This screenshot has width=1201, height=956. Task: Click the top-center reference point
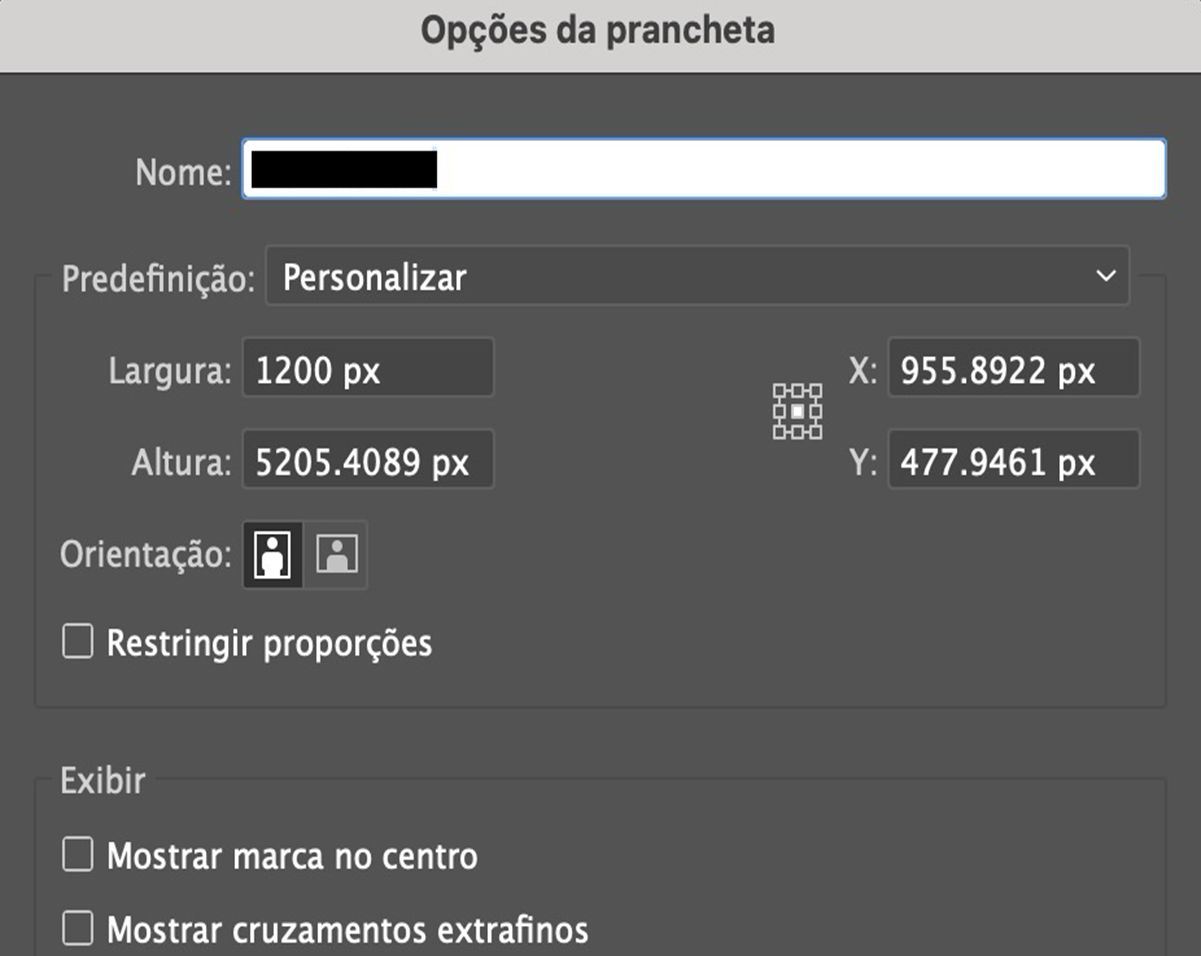797,390
